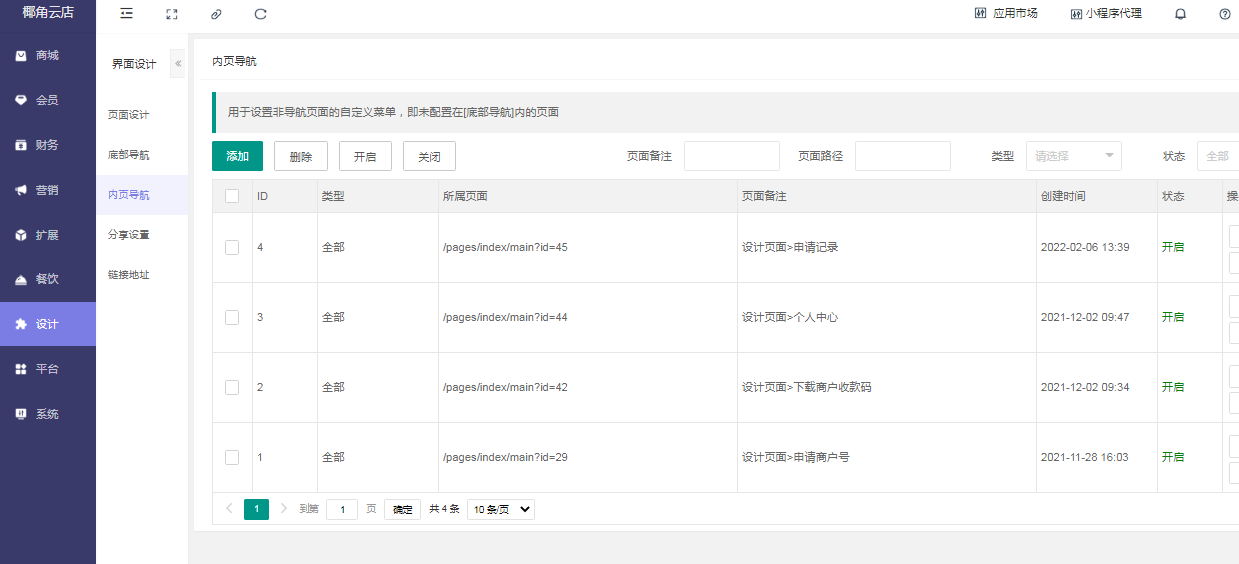Viewport: 1239px width, 564px height.
Task: Click the refresh icon in top bar
Action: point(261,14)
